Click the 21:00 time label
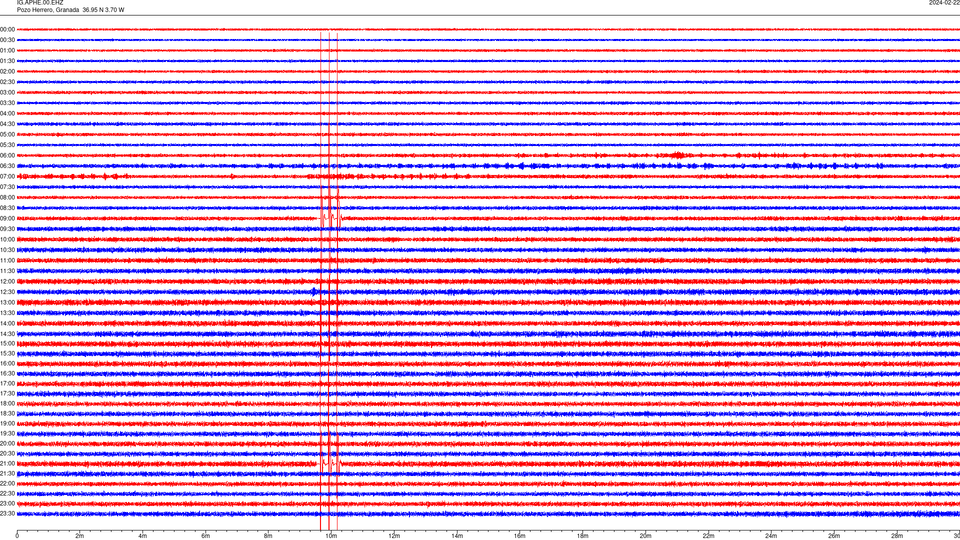This screenshot has height=540, width=960. [7, 463]
